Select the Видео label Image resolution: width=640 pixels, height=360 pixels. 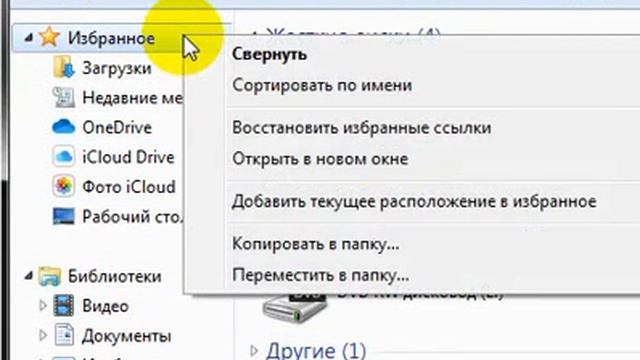[105, 306]
